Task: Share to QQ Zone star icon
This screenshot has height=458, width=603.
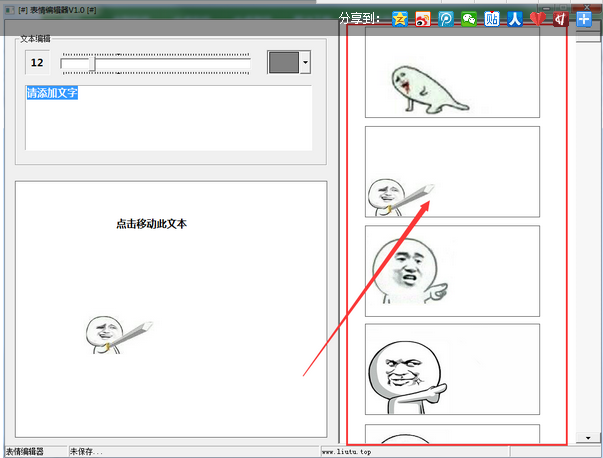Action: (x=400, y=19)
